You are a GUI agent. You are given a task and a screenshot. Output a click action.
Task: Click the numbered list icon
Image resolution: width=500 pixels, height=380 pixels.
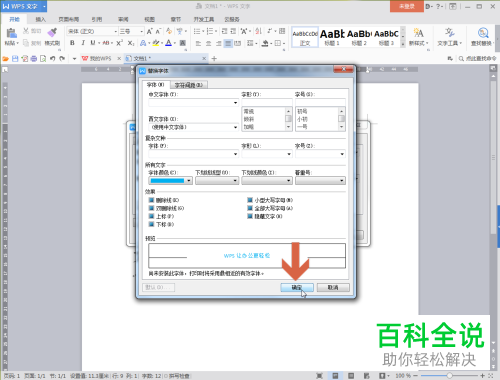pos(210,31)
